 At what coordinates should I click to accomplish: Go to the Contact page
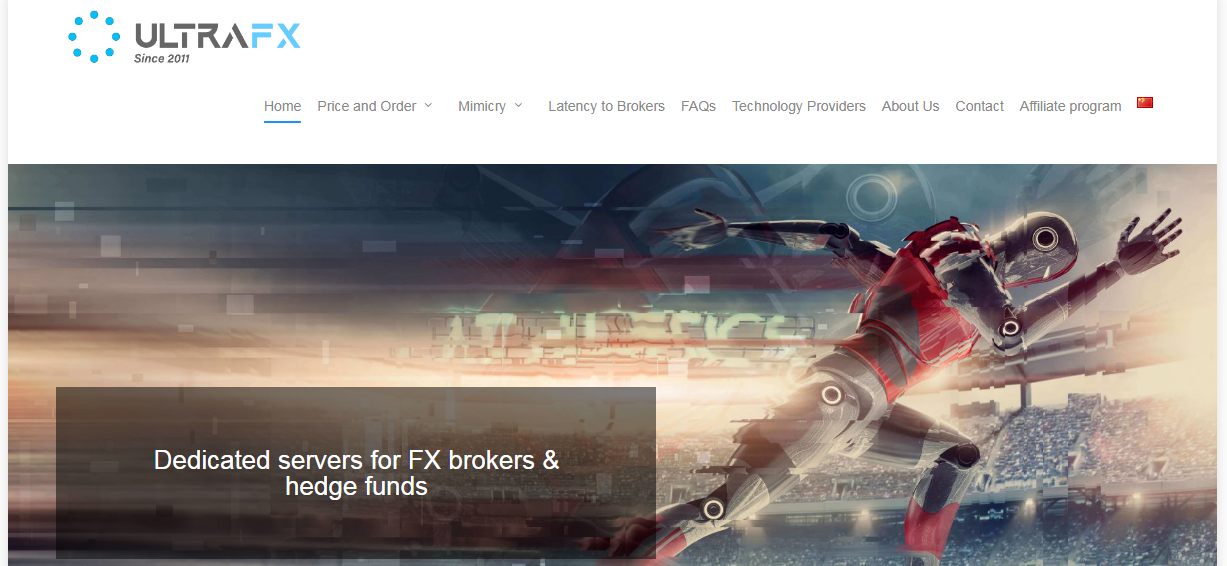[979, 106]
